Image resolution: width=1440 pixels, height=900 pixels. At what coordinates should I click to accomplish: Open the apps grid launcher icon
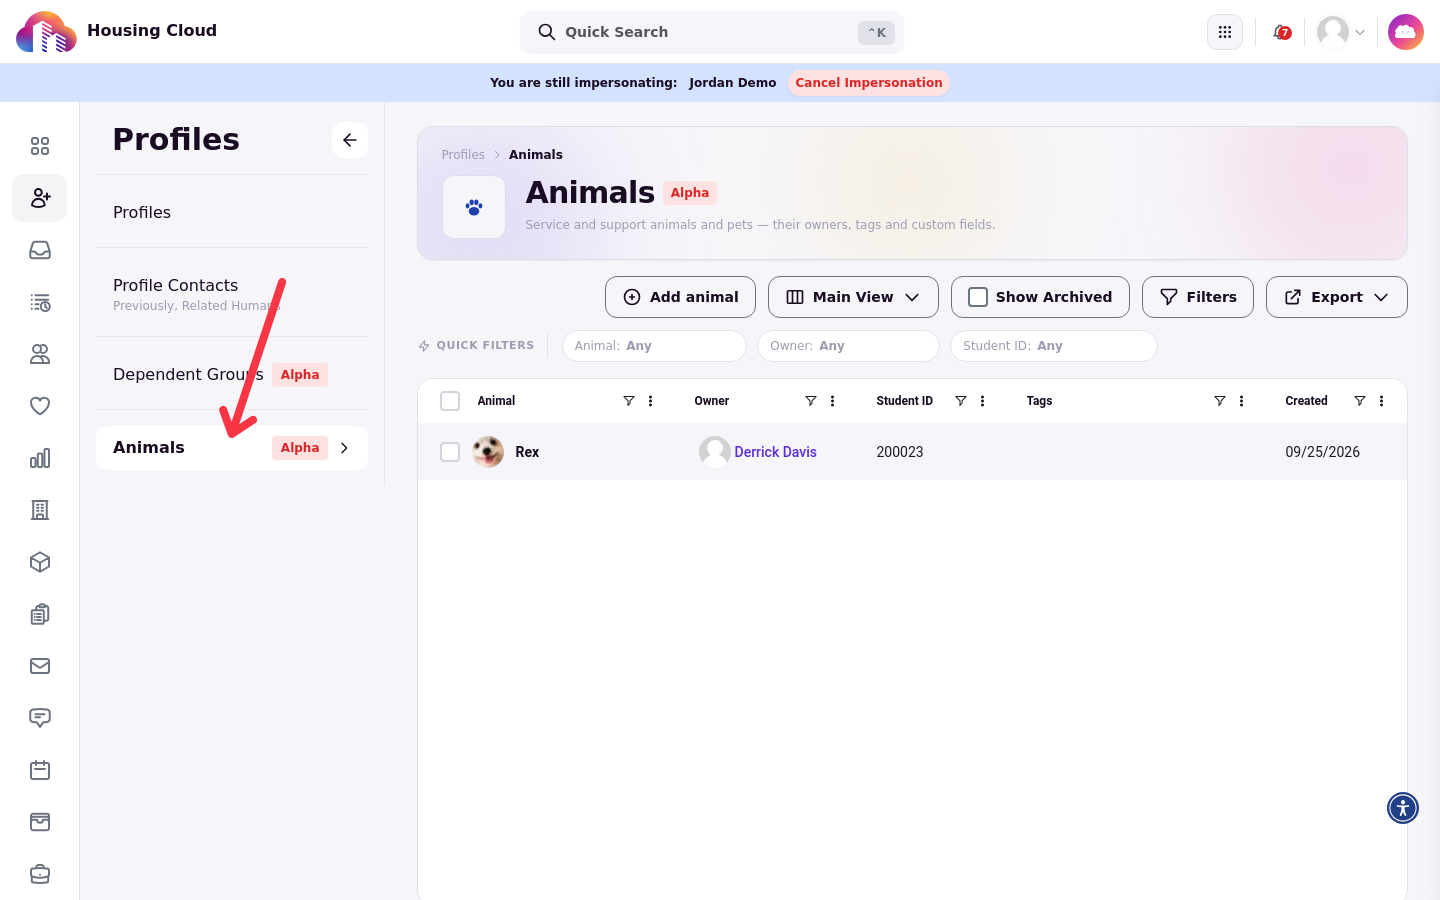point(1225,32)
